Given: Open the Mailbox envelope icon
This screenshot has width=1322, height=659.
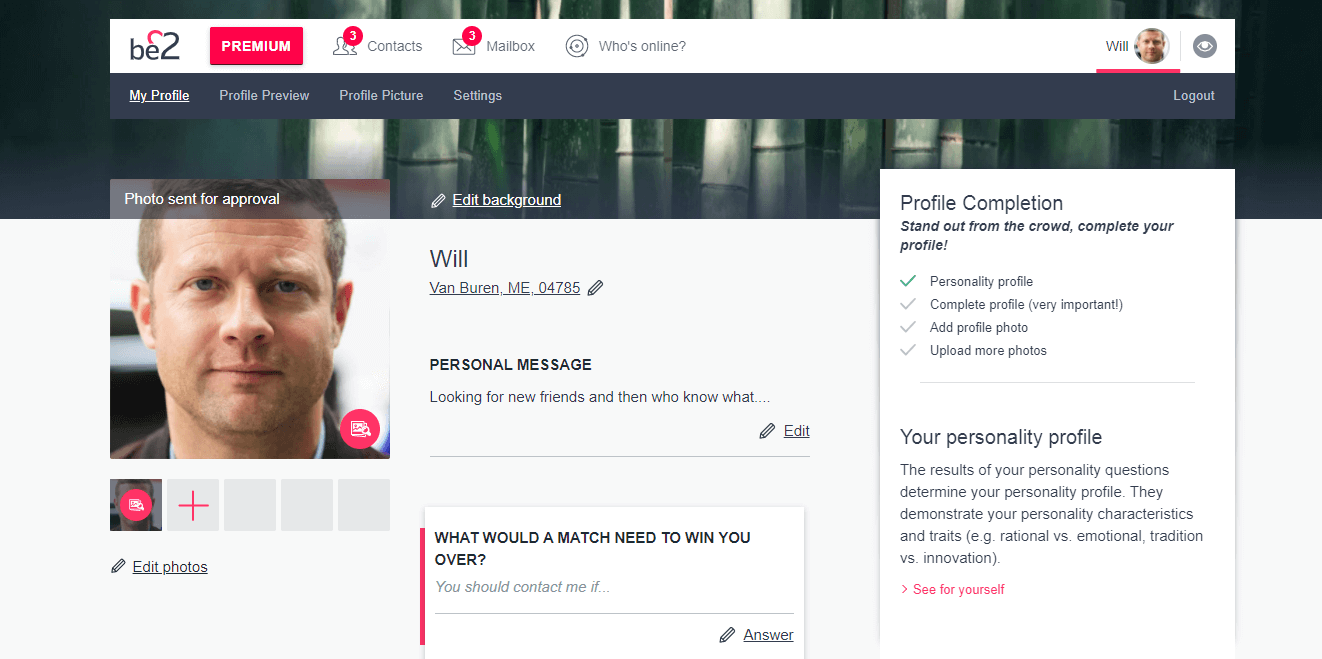Looking at the screenshot, I should pyautogui.click(x=464, y=46).
